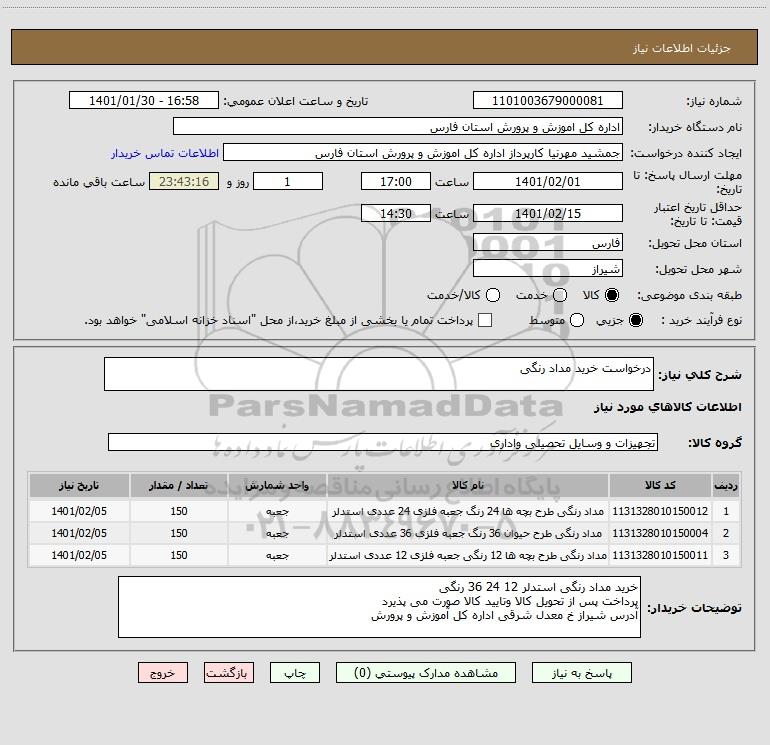Click the چاپ print button
This screenshot has width=770, height=745.
point(295,673)
